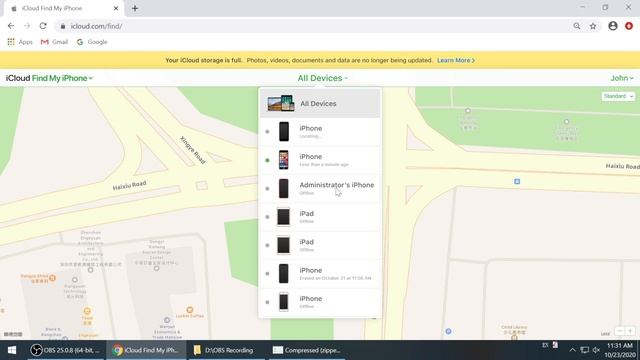Zoom out the map with minus

[620, 331]
